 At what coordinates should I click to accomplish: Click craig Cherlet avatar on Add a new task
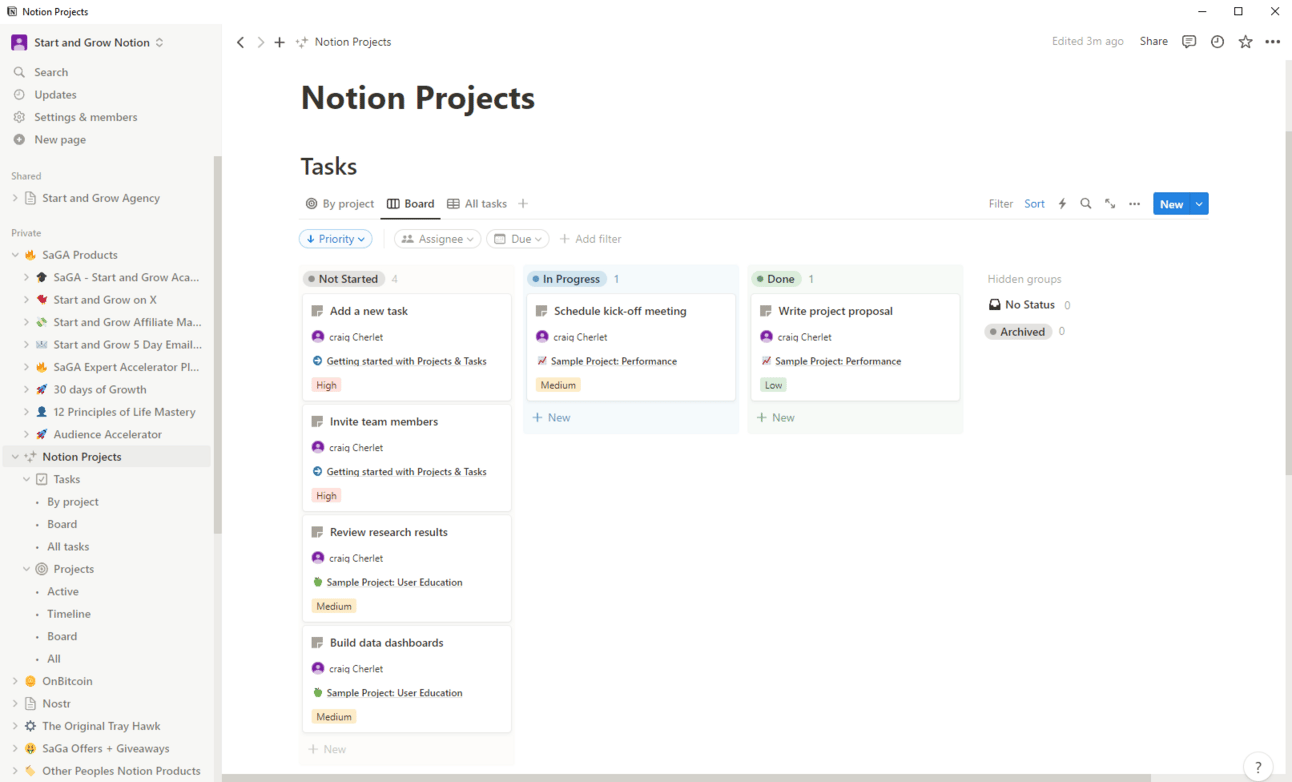click(318, 337)
